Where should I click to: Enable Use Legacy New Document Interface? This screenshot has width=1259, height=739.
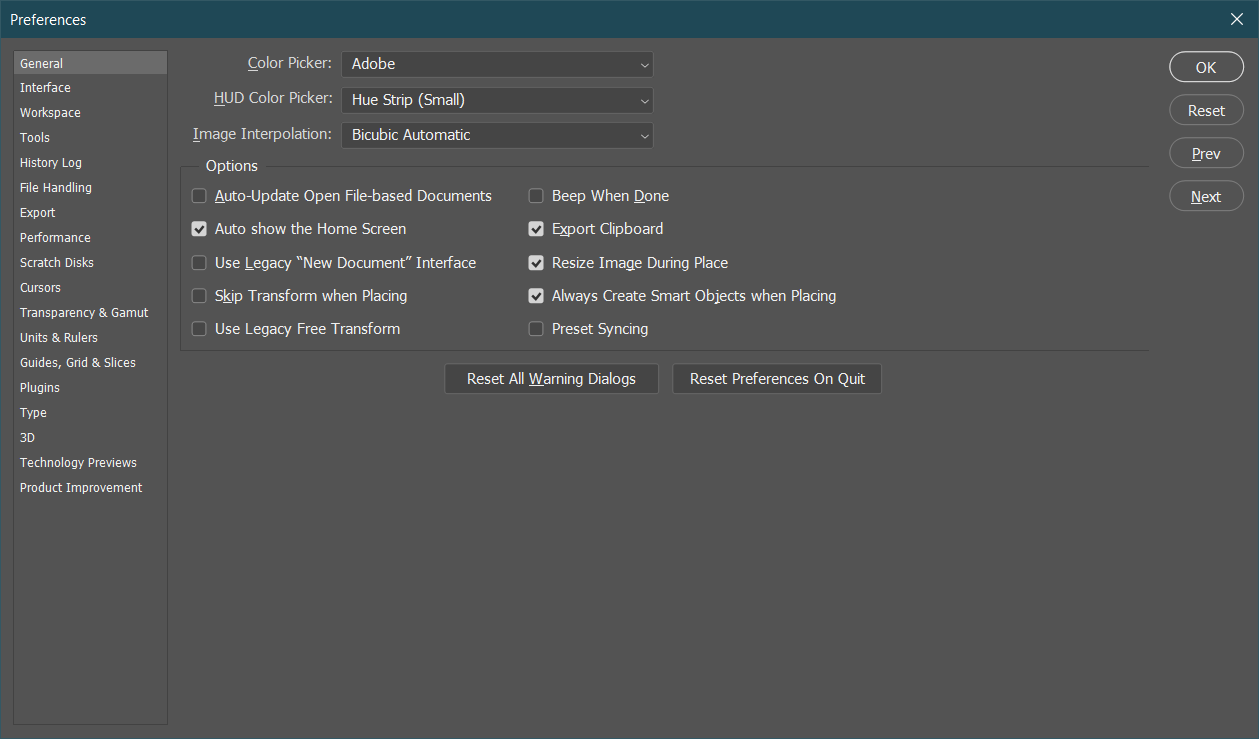click(x=199, y=262)
